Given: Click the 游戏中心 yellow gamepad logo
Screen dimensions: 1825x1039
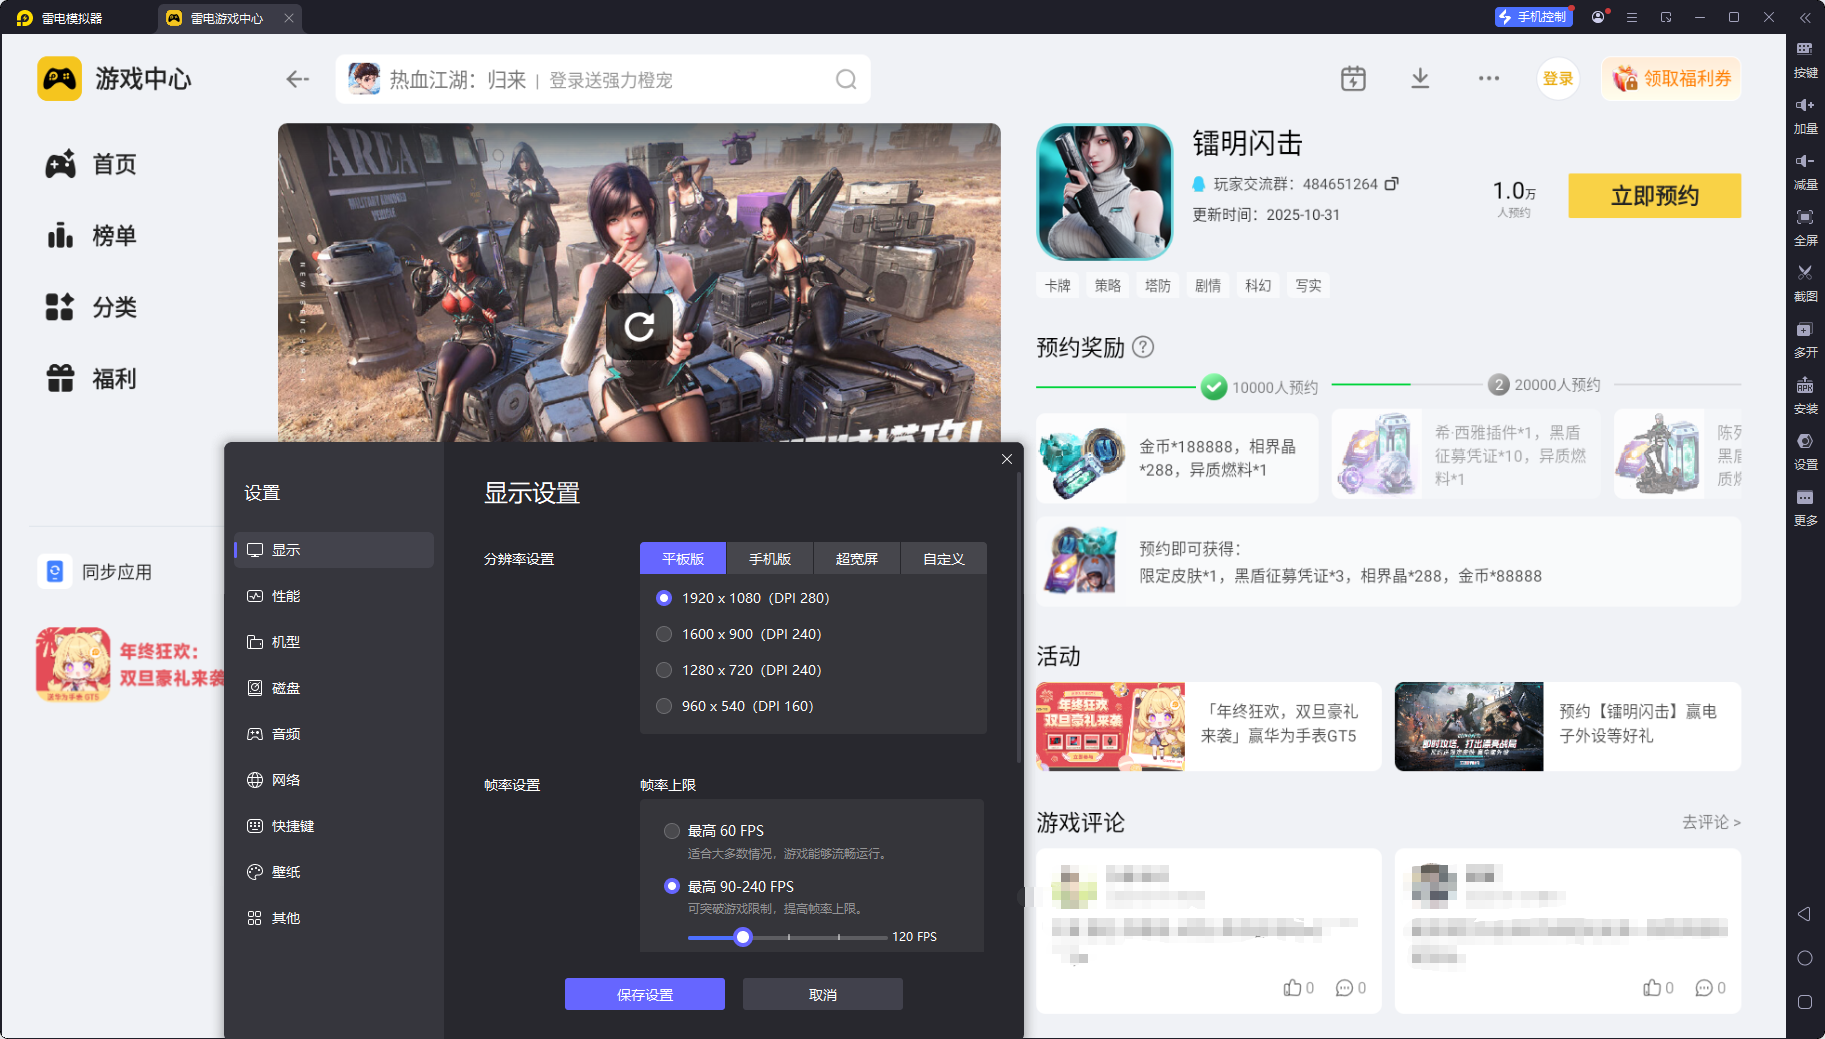Looking at the screenshot, I should (x=60, y=79).
